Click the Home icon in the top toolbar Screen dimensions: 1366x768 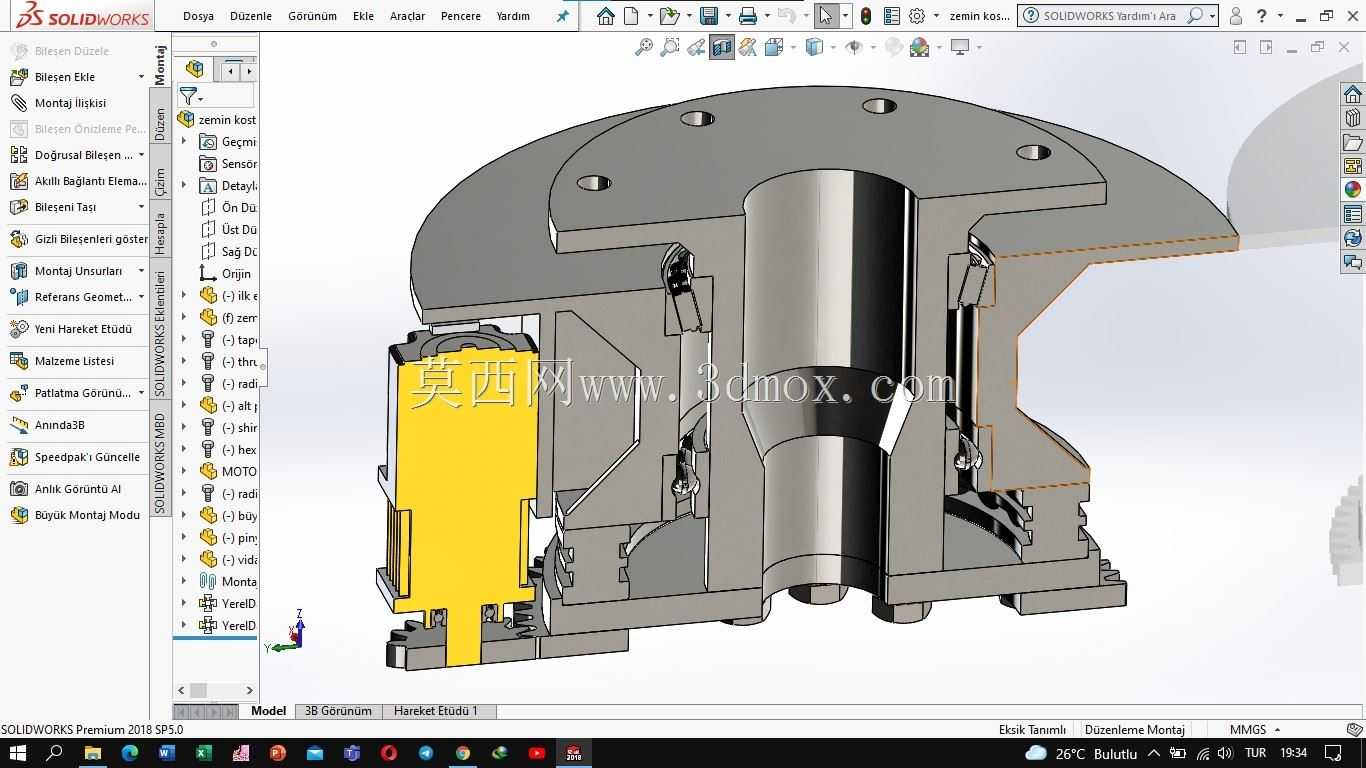click(605, 16)
